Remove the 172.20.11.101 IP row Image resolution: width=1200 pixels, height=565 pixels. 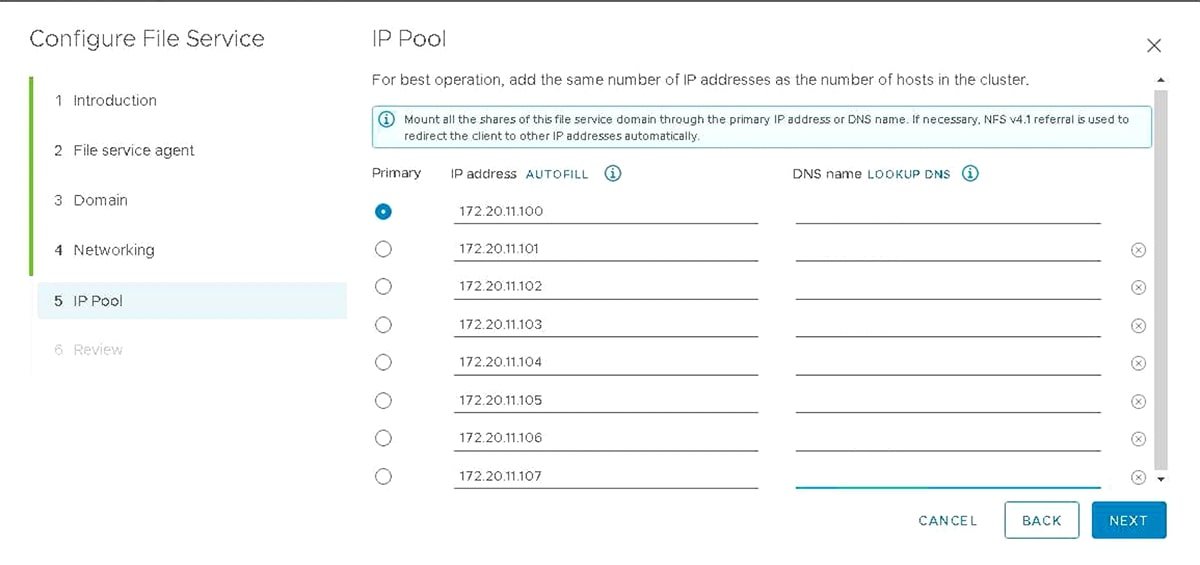(1137, 250)
